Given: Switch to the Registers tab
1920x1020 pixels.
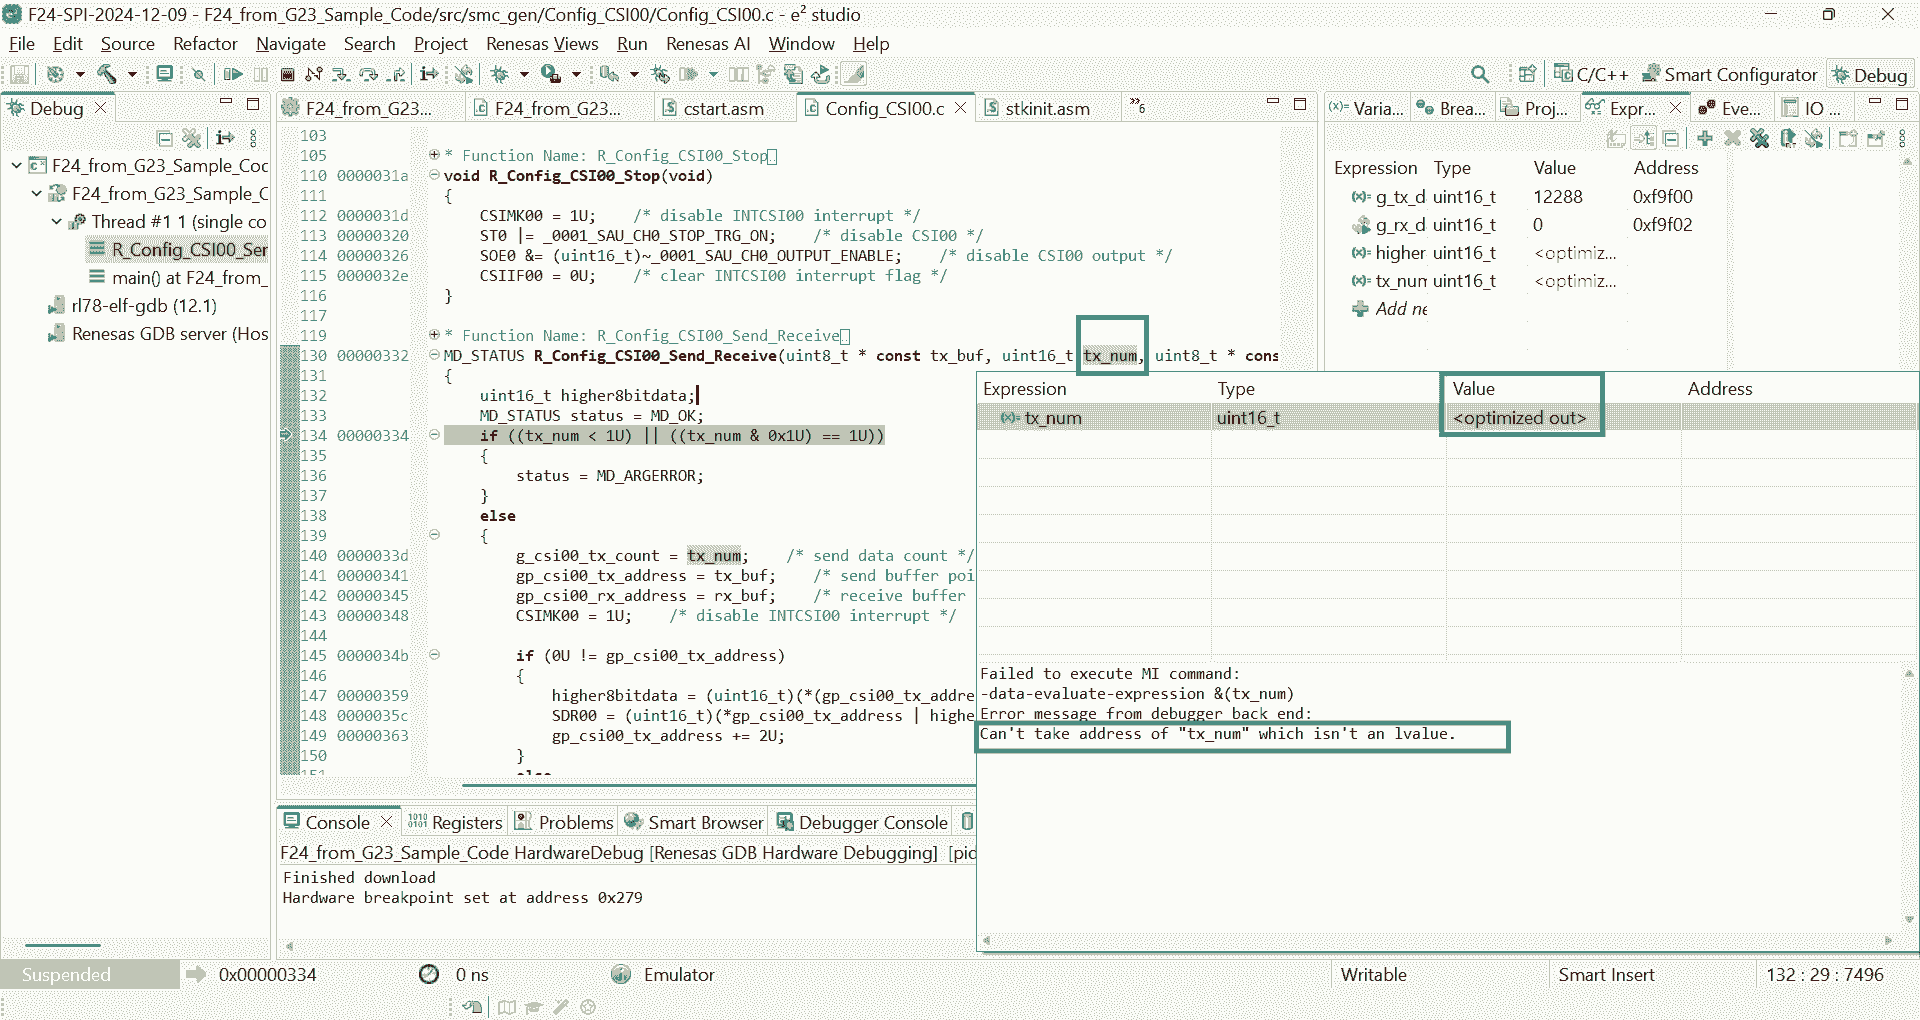Looking at the screenshot, I should tap(455, 822).
